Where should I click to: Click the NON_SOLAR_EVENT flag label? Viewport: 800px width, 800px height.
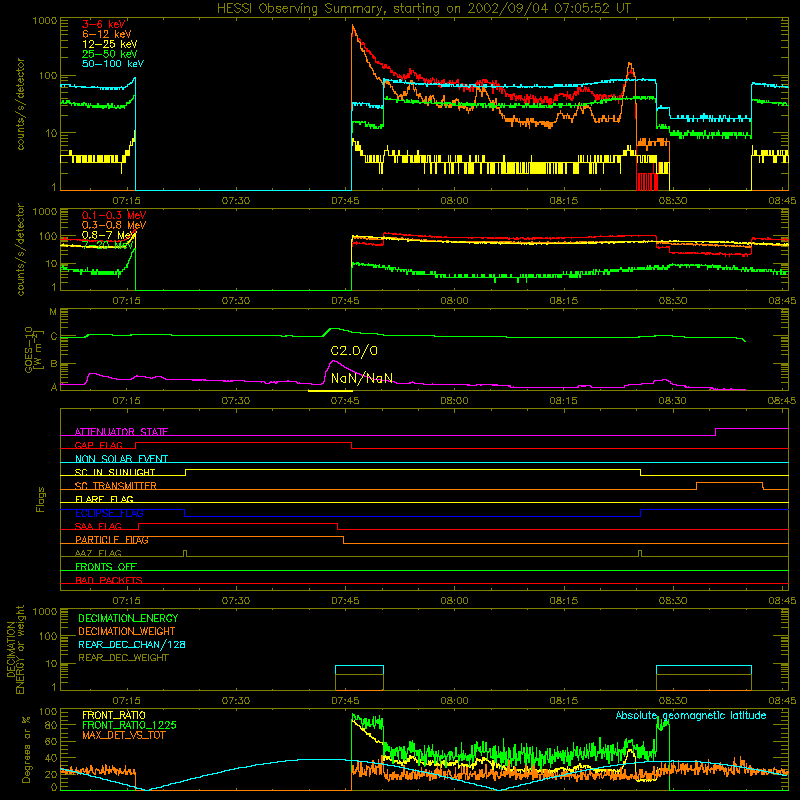pos(121,459)
